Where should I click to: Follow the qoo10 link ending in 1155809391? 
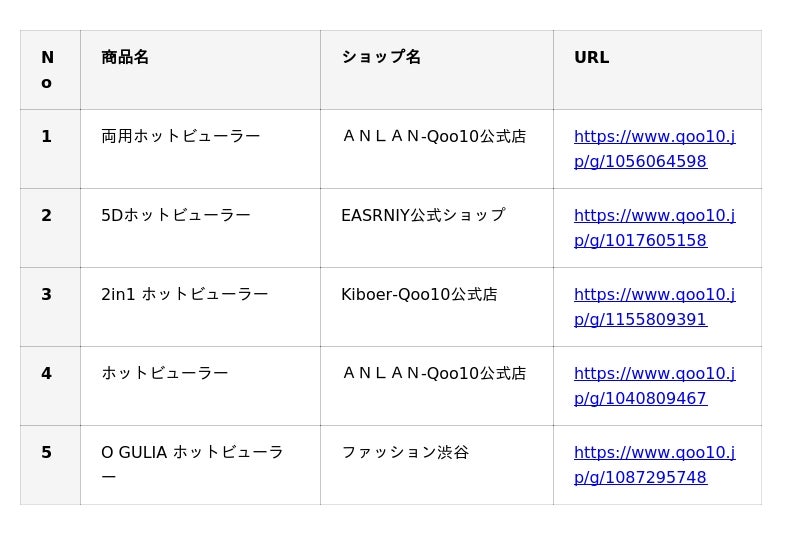(654, 307)
